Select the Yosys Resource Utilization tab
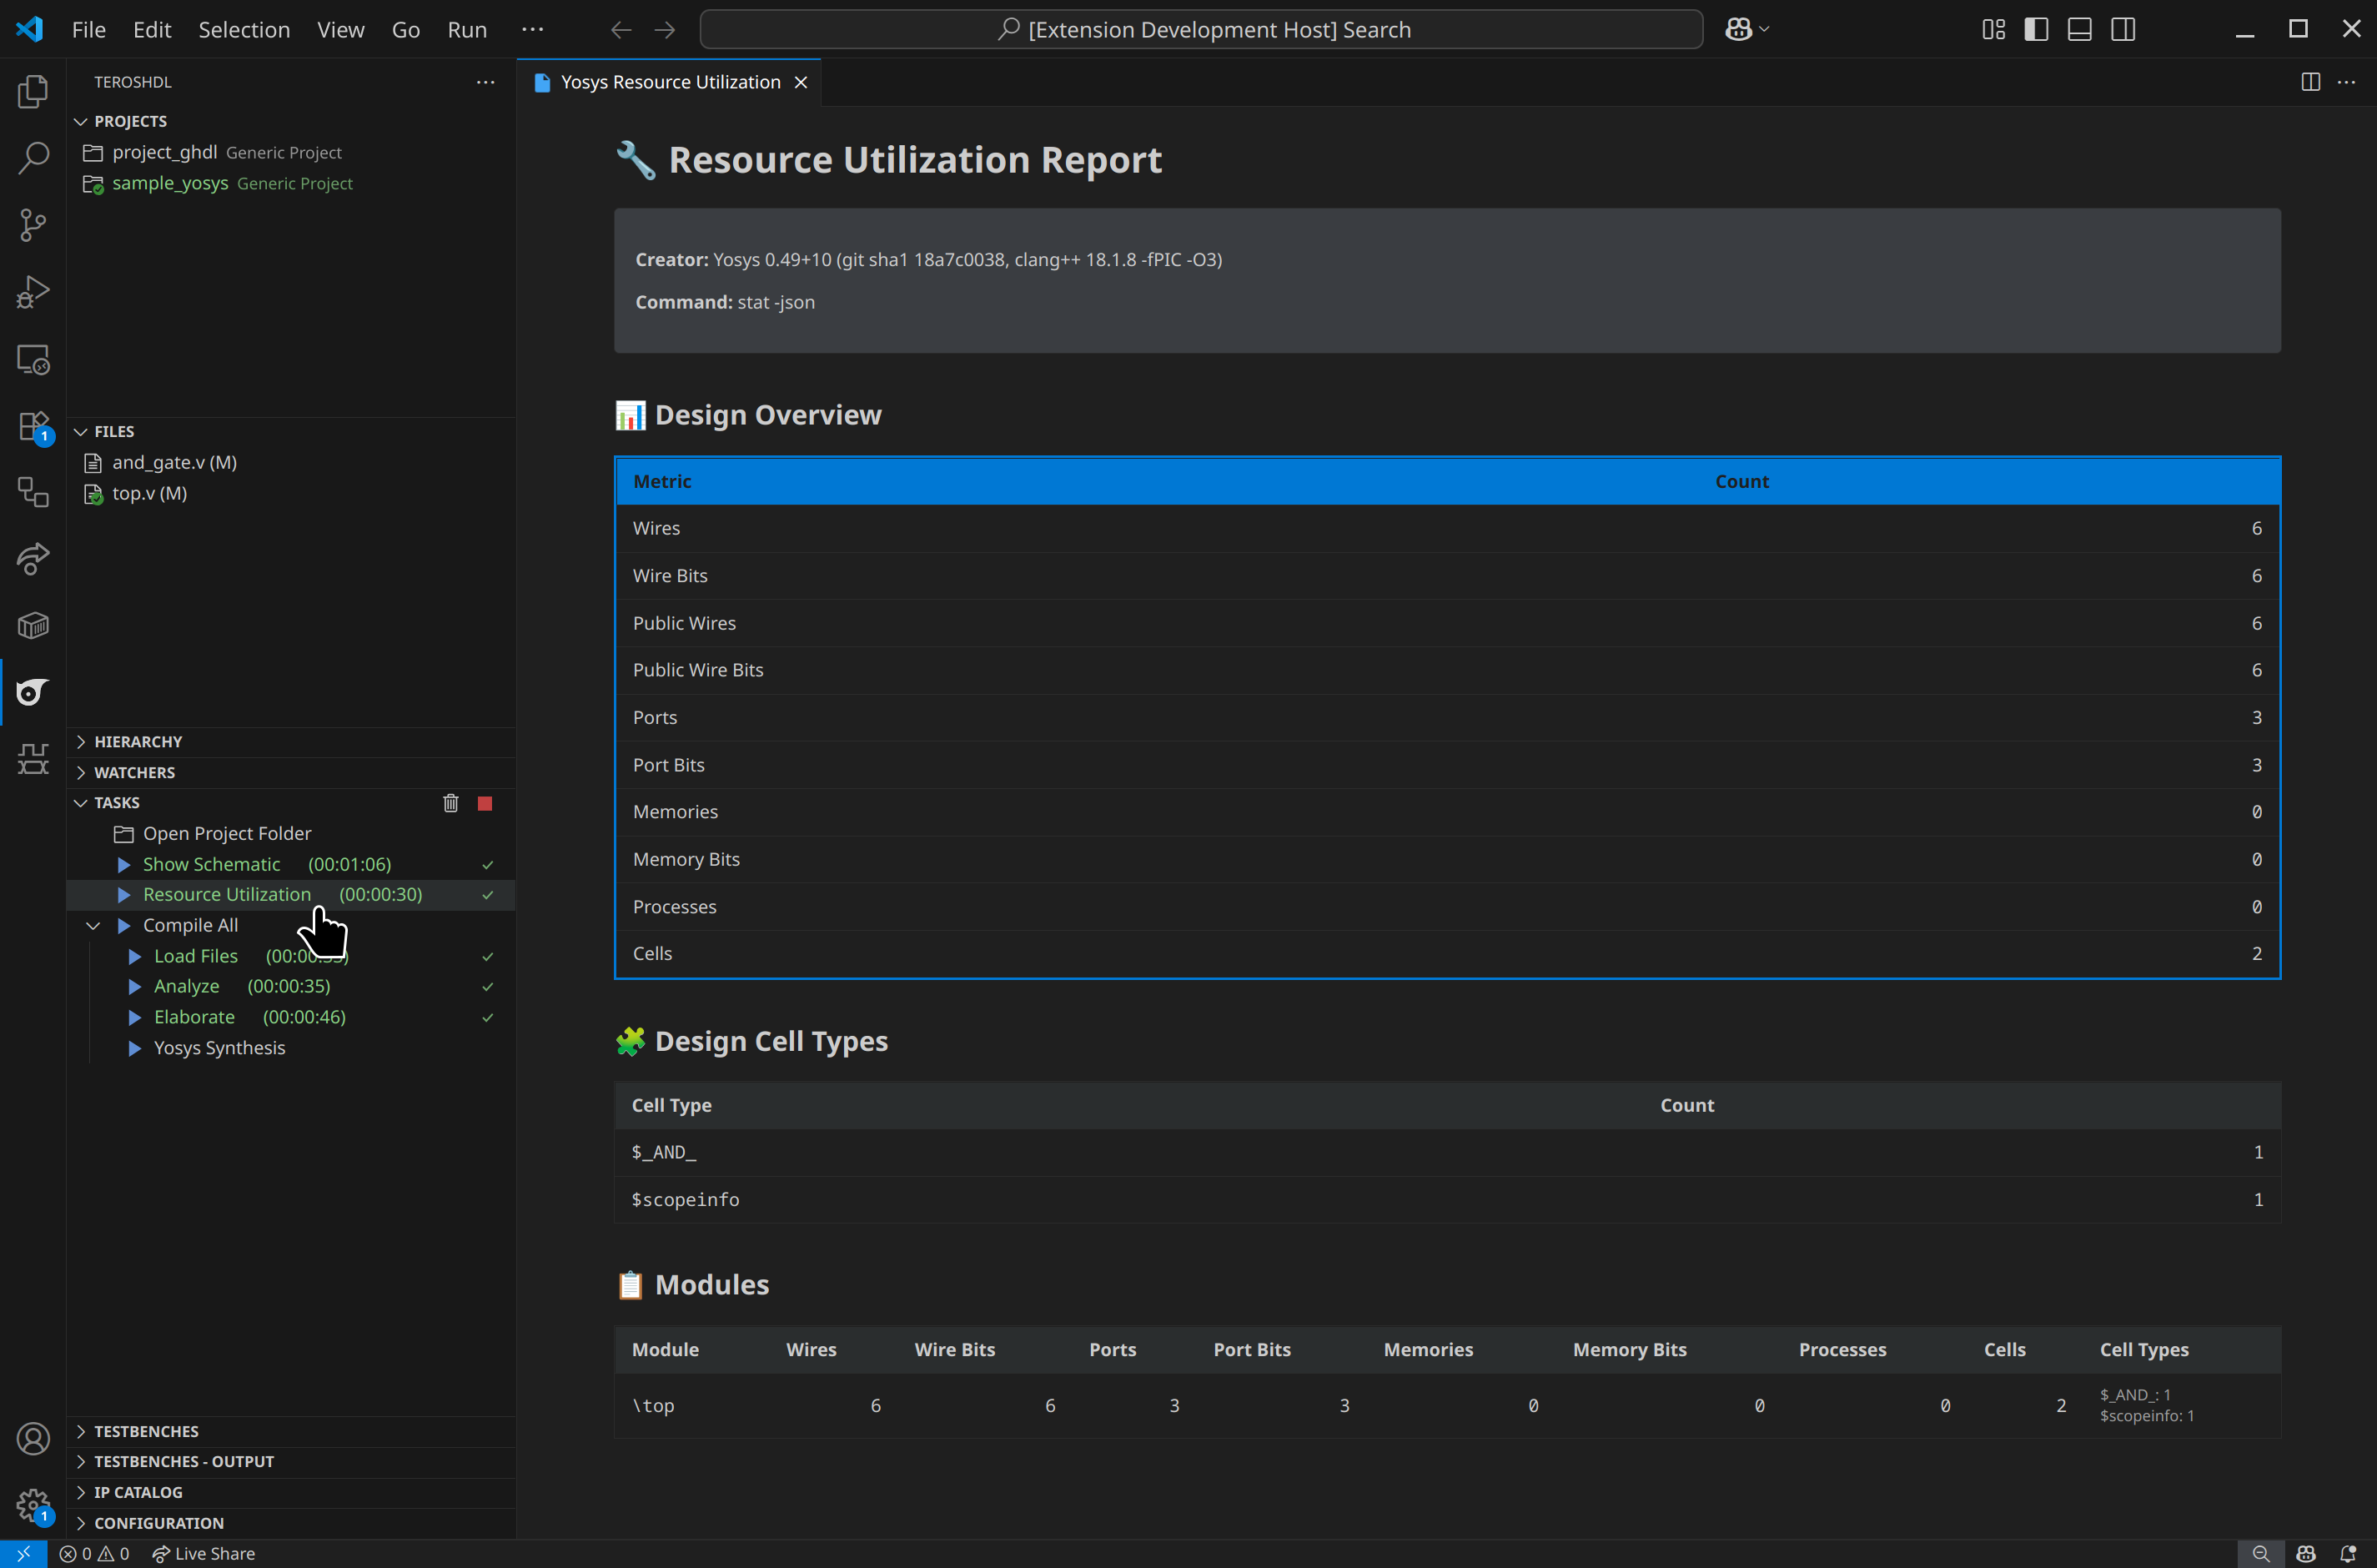The height and width of the screenshot is (1568, 2377). click(670, 82)
